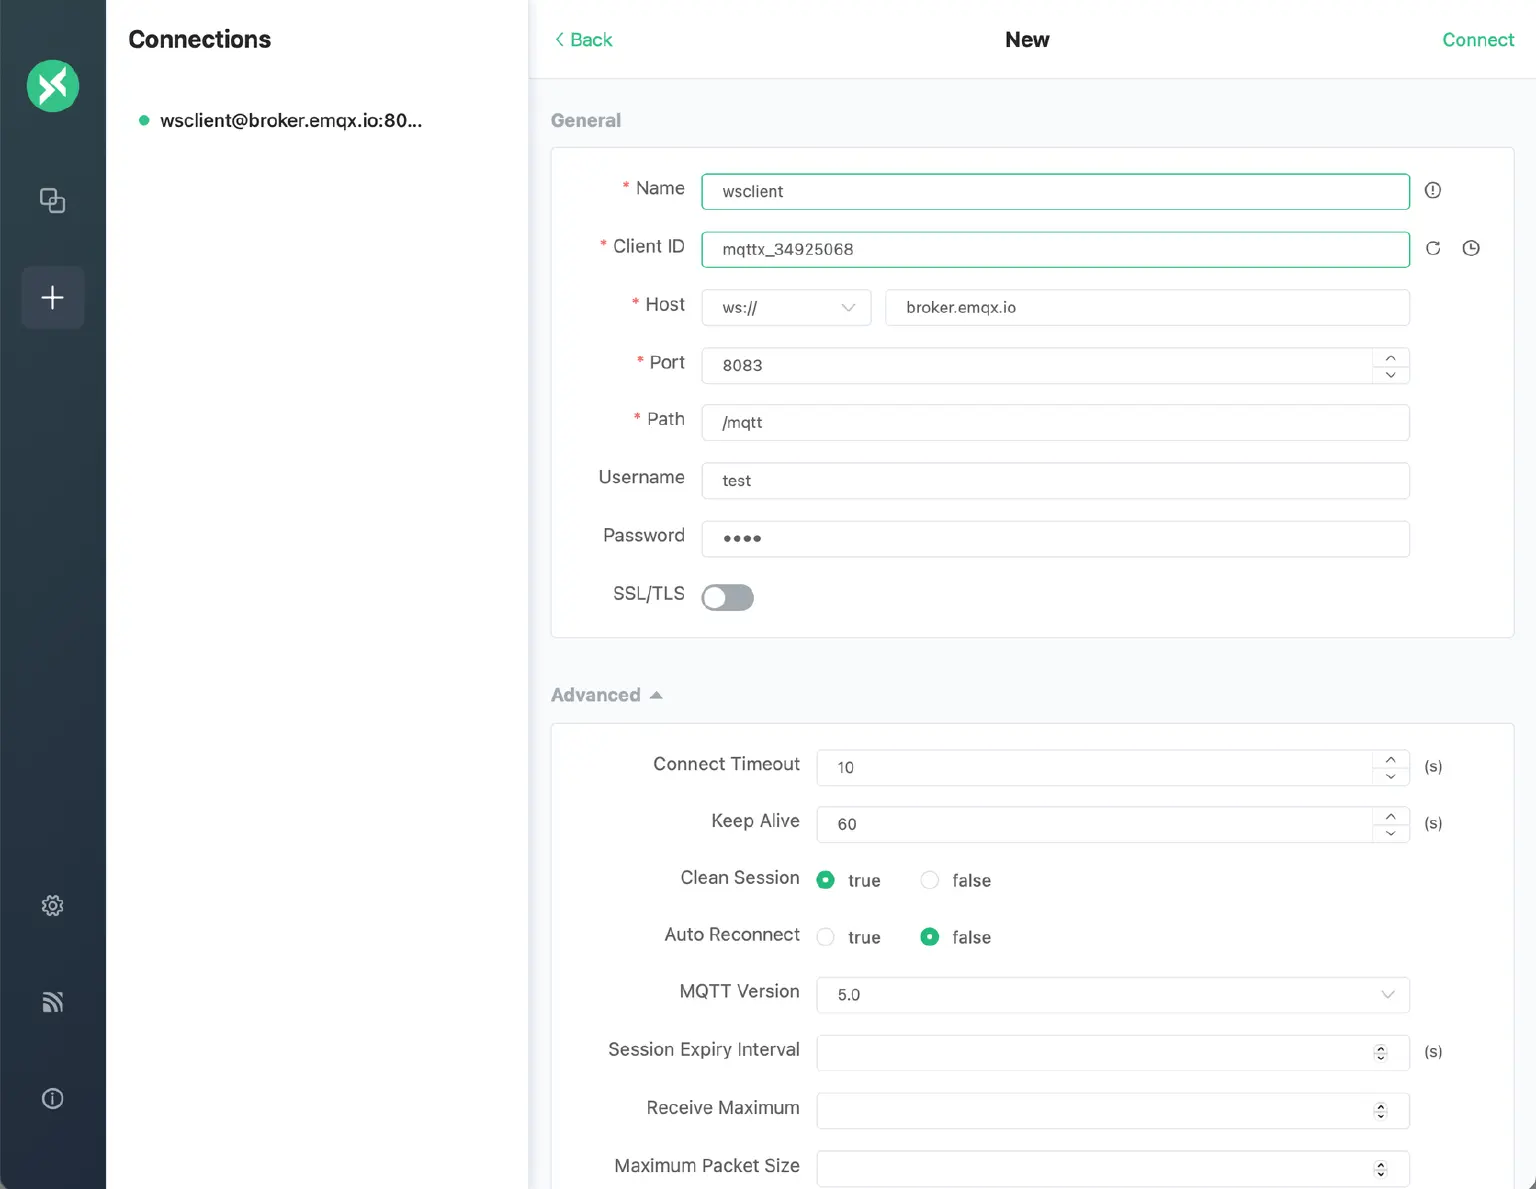Viewport: 1536px width, 1189px height.
Task: Open the ws:// protocol dropdown
Action: pyautogui.click(x=786, y=307)
